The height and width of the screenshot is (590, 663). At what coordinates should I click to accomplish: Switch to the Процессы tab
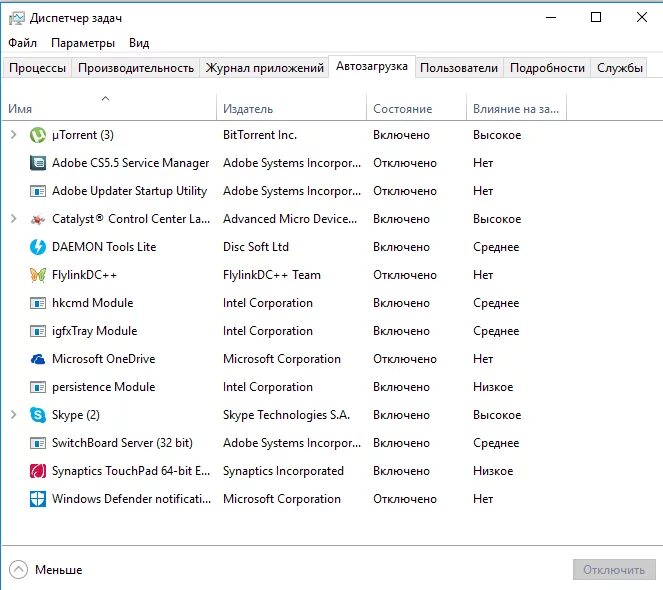coord(37,68)
